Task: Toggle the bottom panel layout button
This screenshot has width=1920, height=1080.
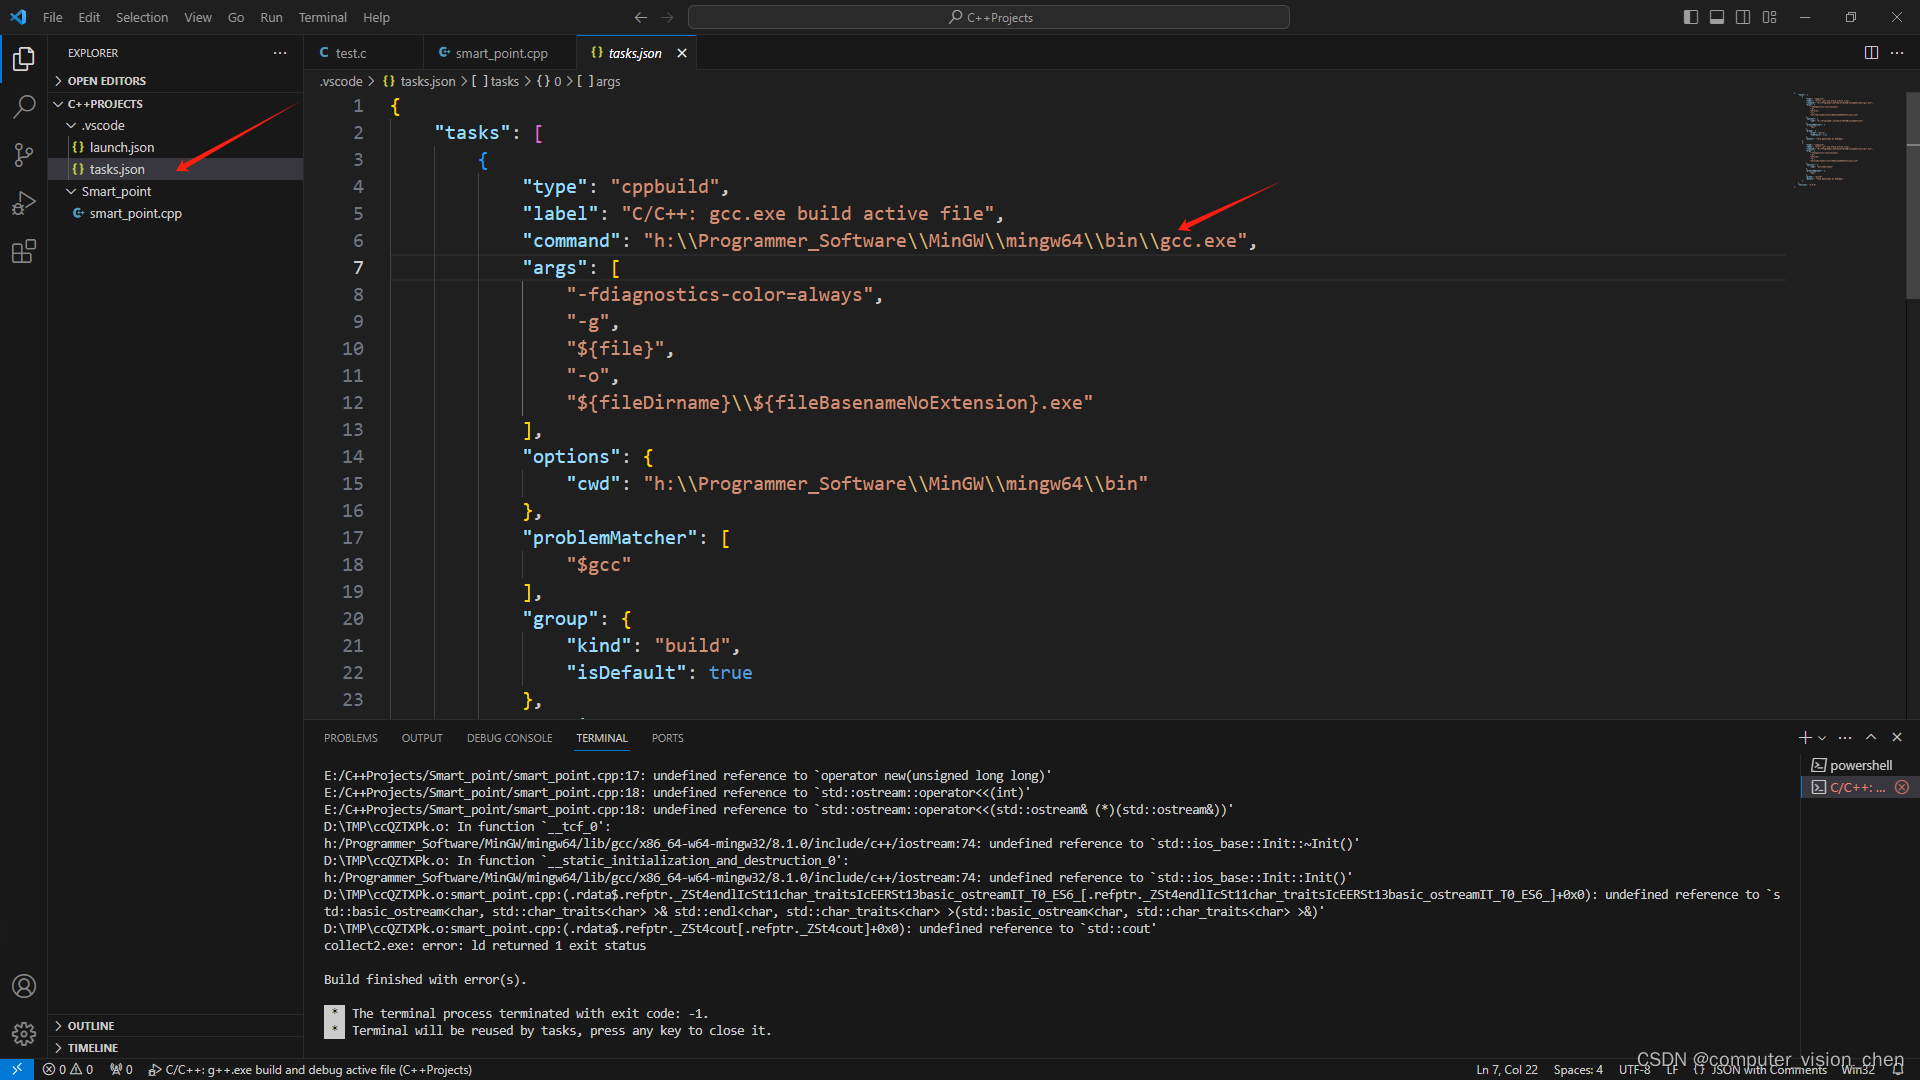Action: pyautogui.click(x=1717, y=17)
